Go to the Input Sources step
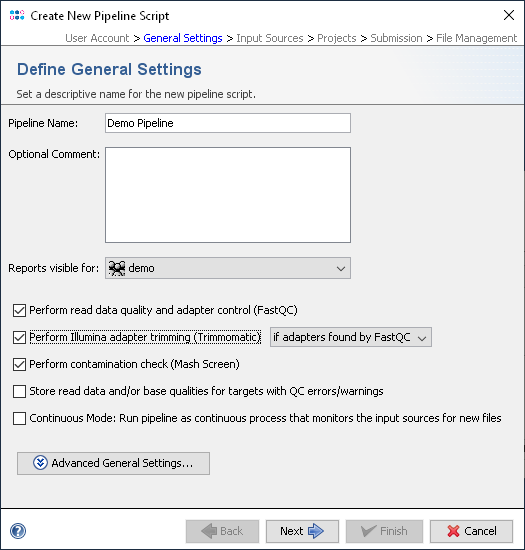The image size is (525, 550). tap(270, 38)
